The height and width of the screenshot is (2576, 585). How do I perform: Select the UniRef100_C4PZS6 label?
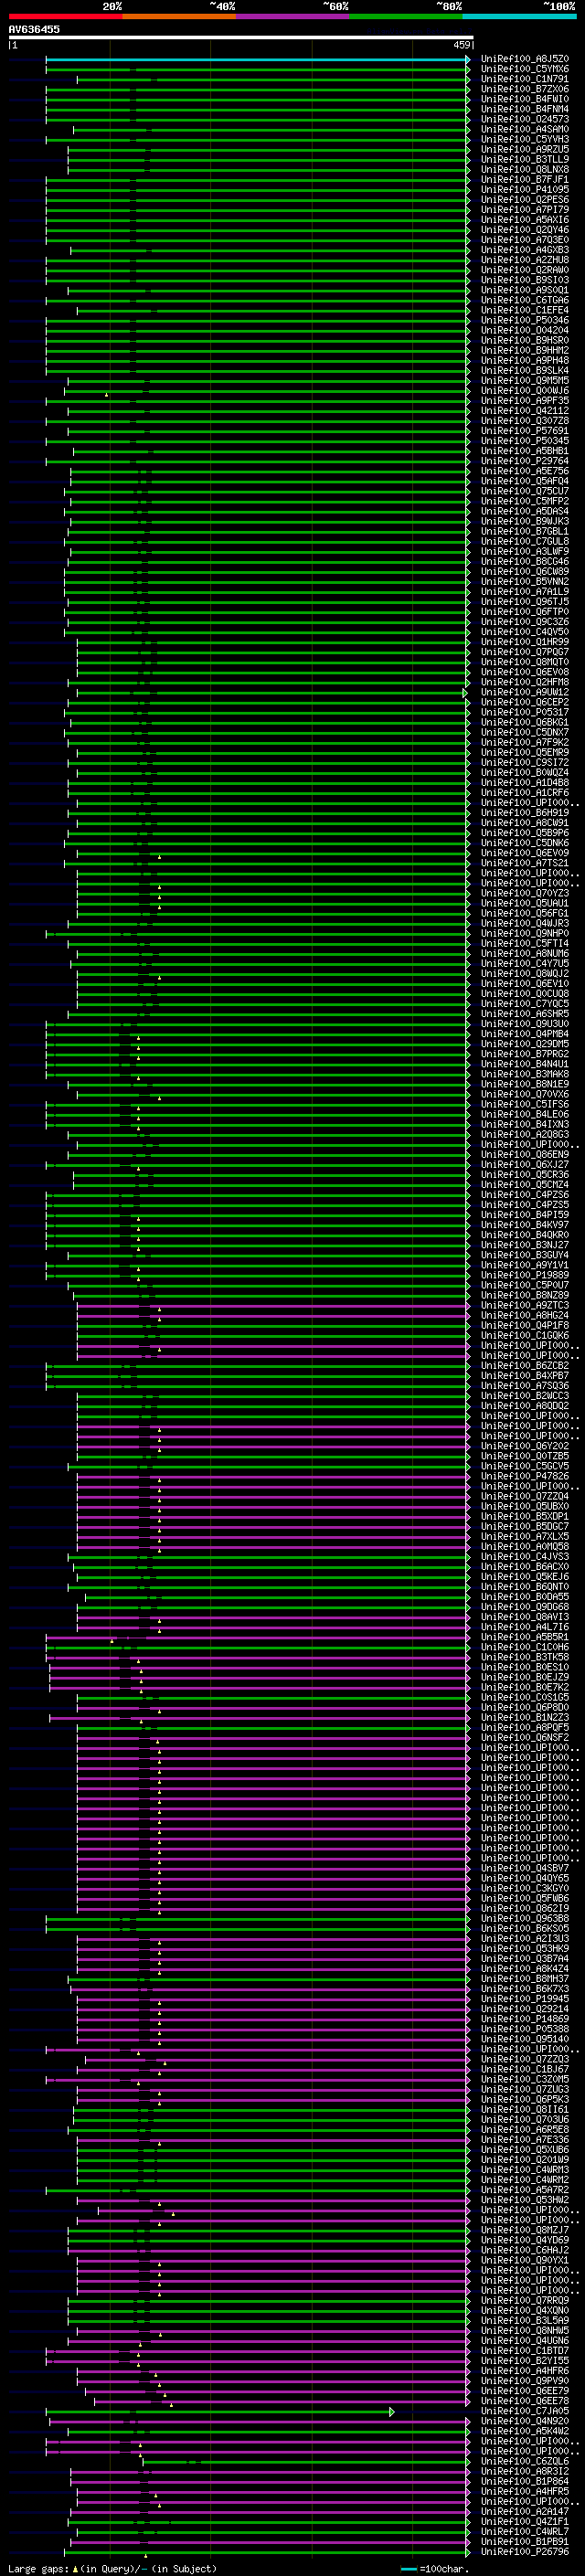click(x=524, y=1194)
